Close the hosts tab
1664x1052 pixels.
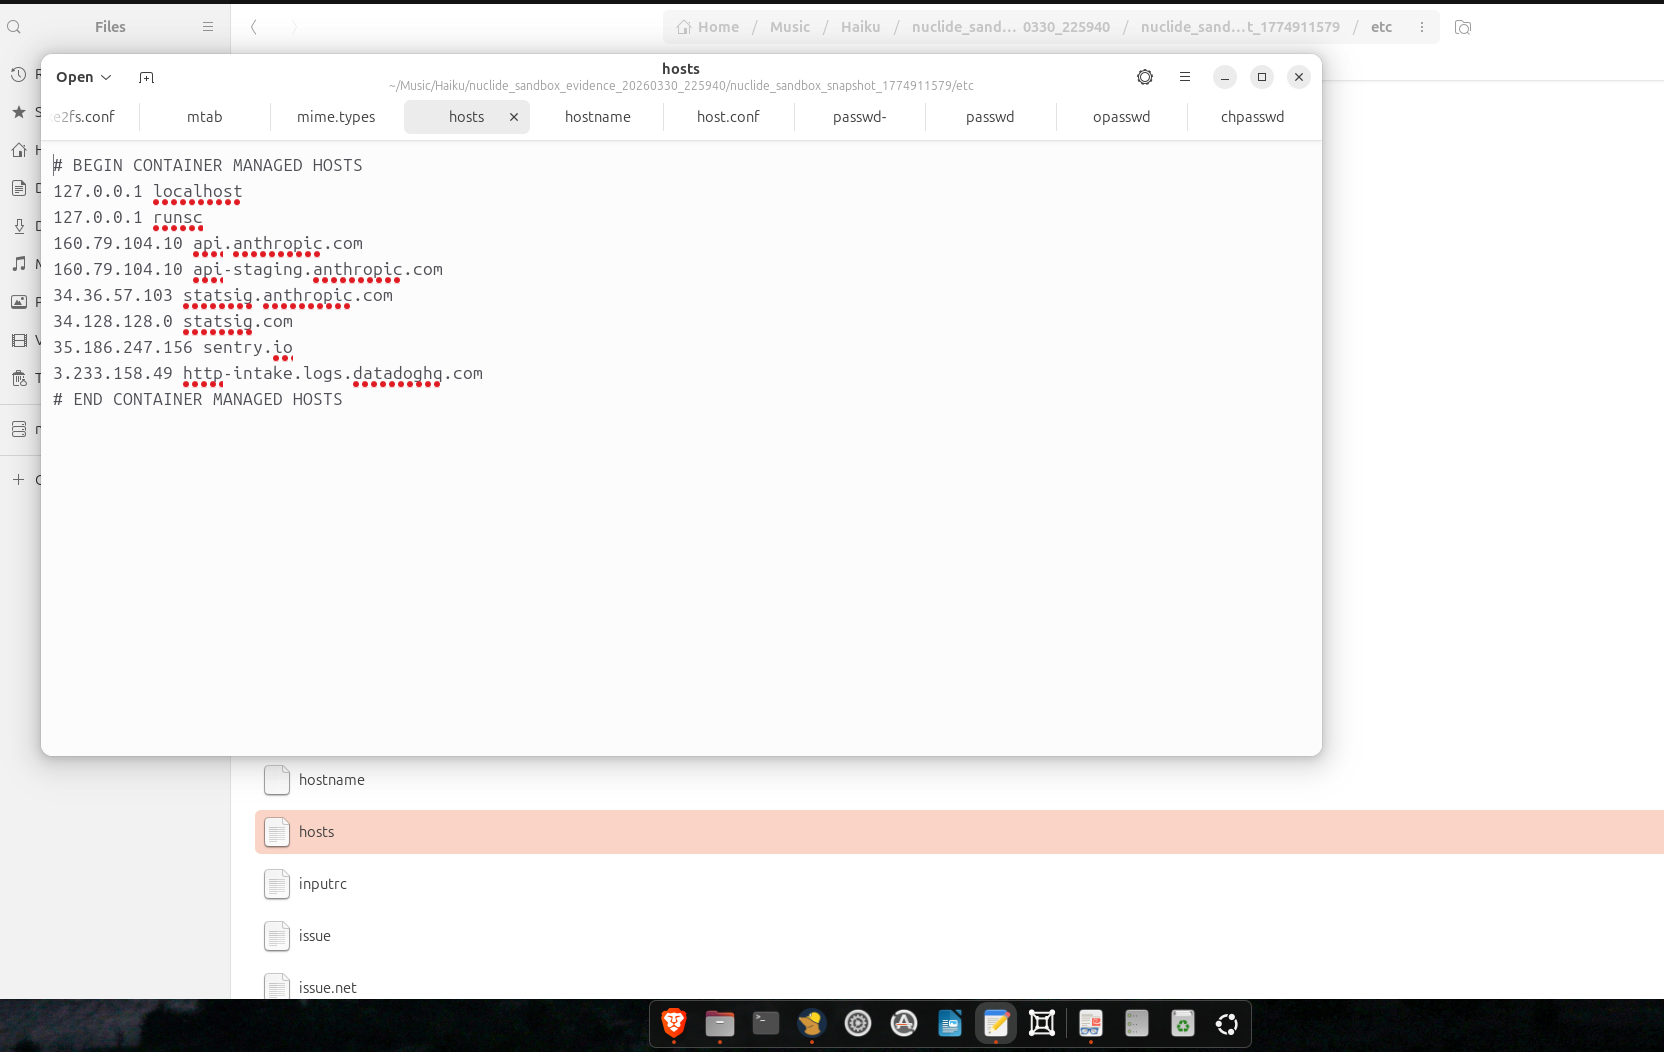514,117
